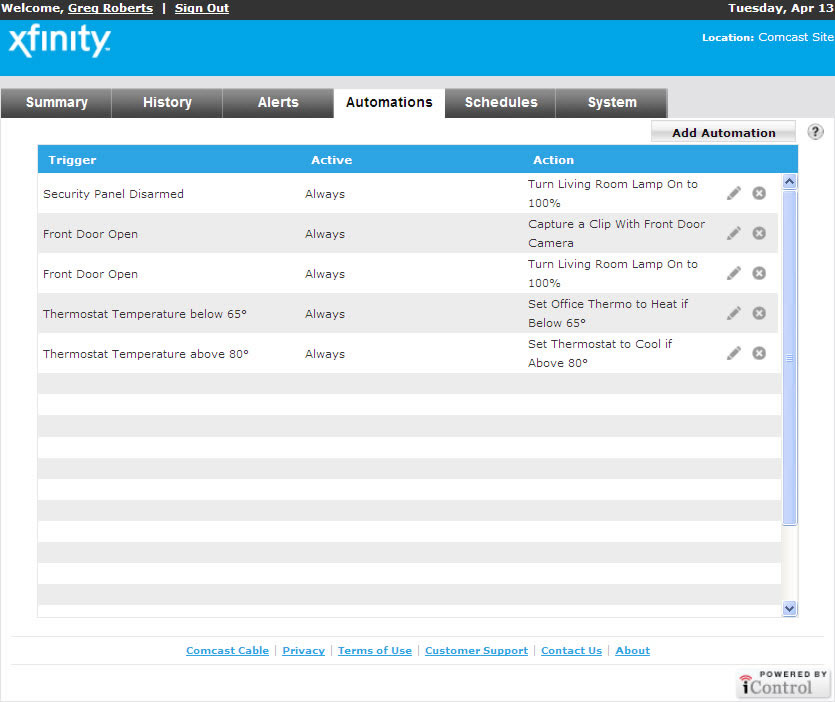Click the Trigger column header
This screenshot has height=702, width=835.
[x=72, y=160]
